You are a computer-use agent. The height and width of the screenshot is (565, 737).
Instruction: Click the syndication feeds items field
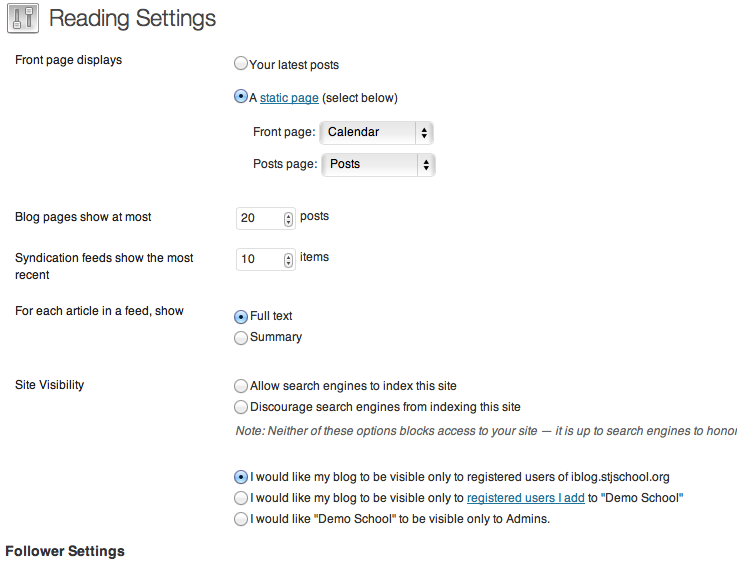[x=259, y=259]
